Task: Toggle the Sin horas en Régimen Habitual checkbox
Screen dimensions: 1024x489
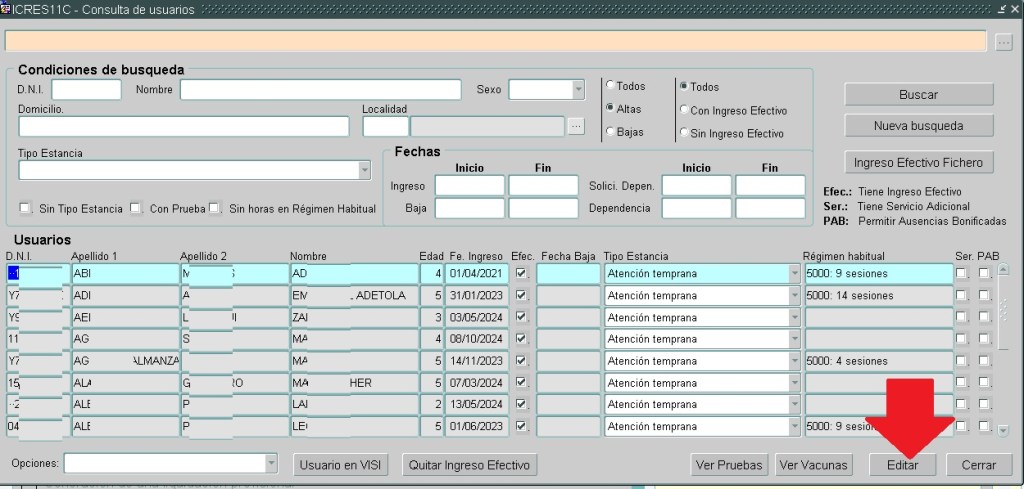Action: coord(215,209)
